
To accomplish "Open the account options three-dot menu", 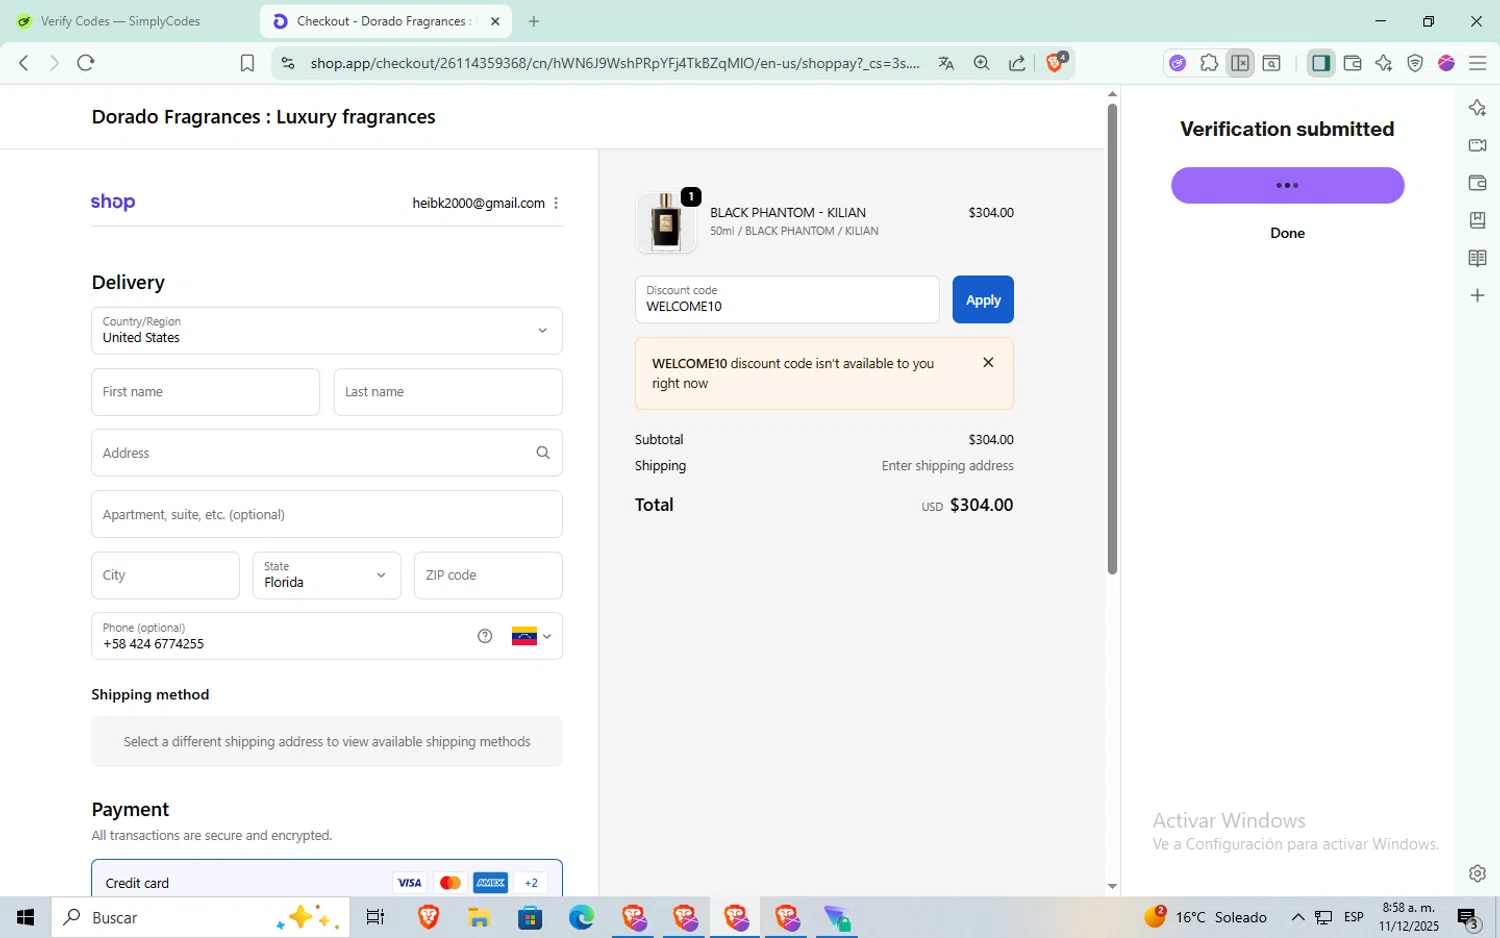I will coord(556,203).
